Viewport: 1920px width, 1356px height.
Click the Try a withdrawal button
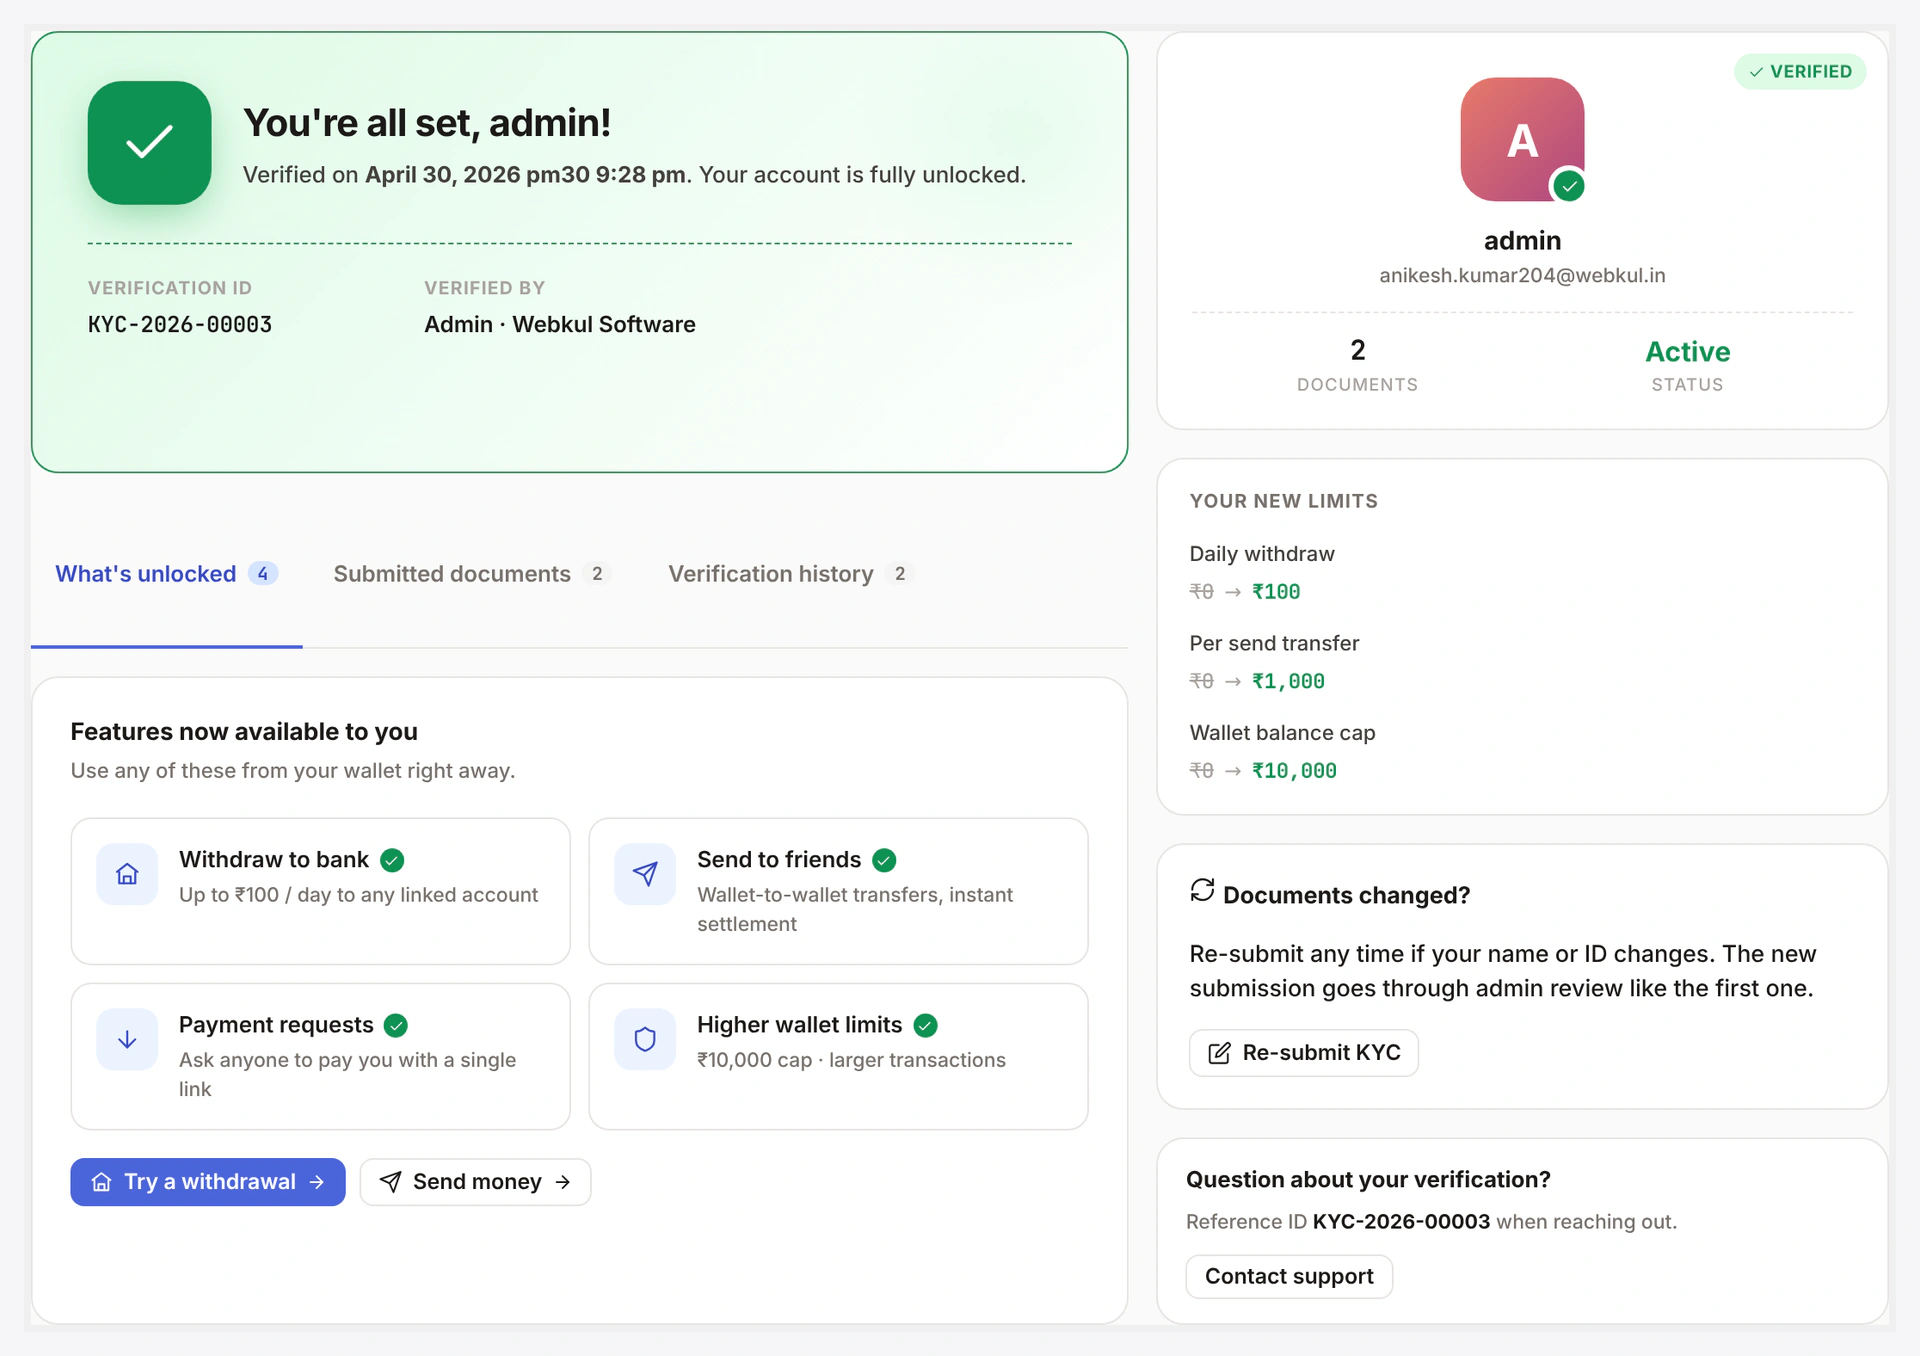point(208,1182)
